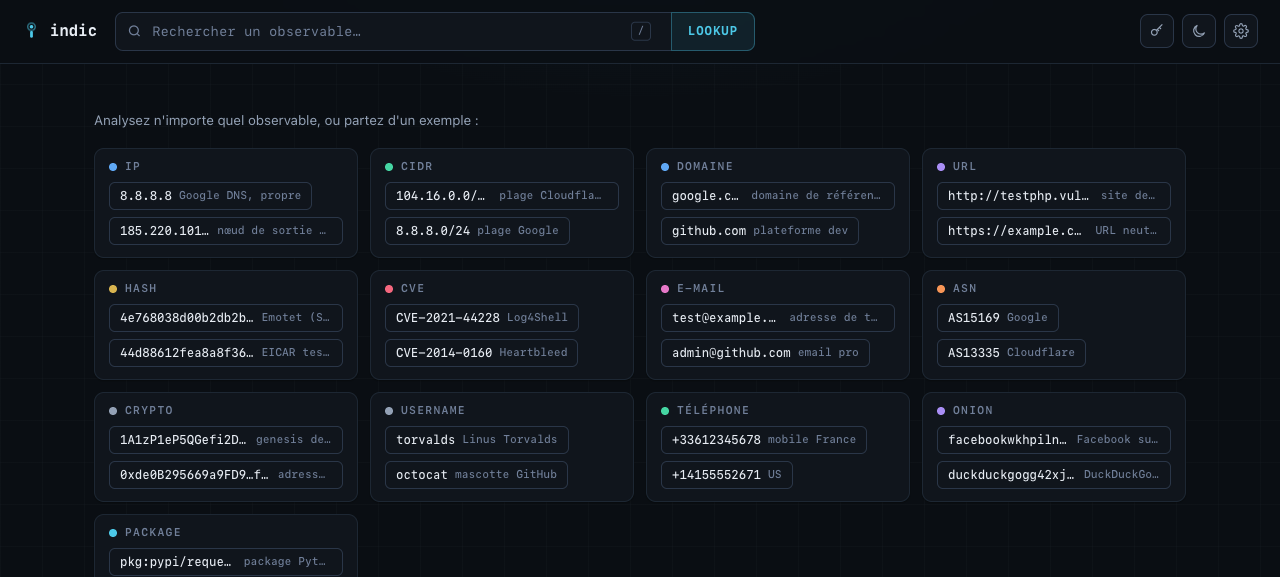This screenshot has width=1280, height=577.
Task: Pick the github.com domain example
Action: [760, 231]
